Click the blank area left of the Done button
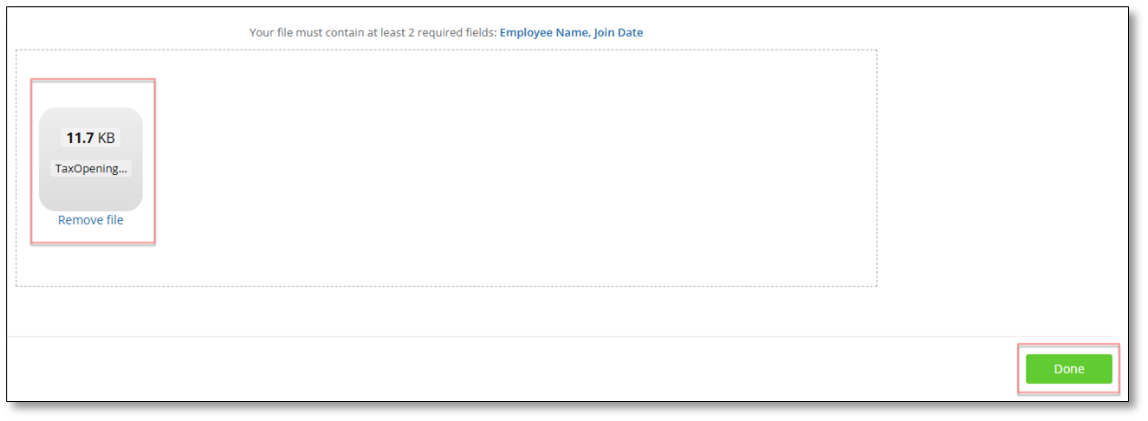 [x=512, y=369]
